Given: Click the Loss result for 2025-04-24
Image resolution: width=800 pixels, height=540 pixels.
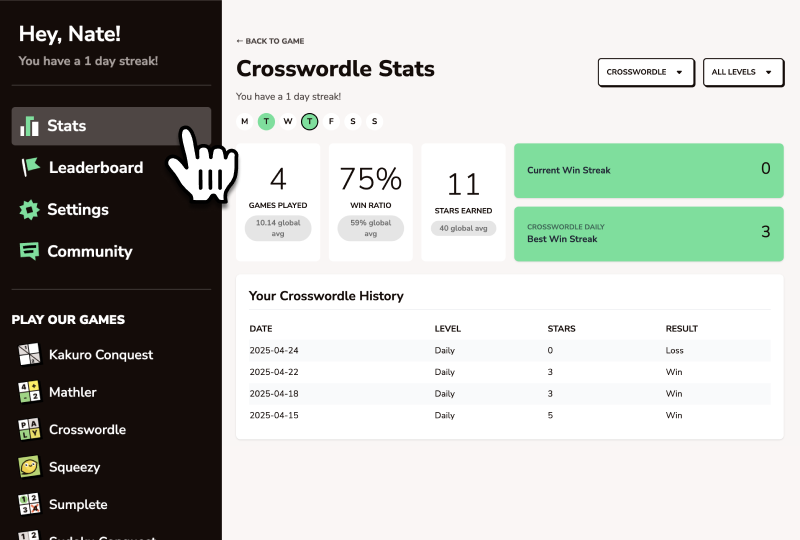Looking at the screenshot, I should 674,350.
